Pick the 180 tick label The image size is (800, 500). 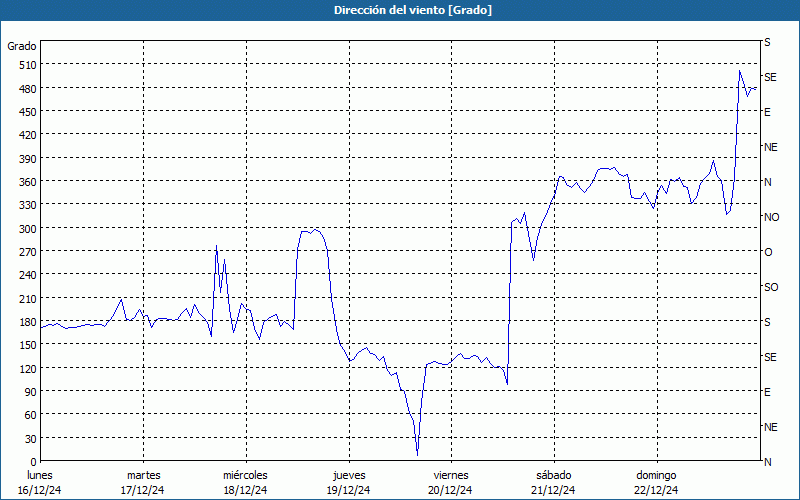28,322
